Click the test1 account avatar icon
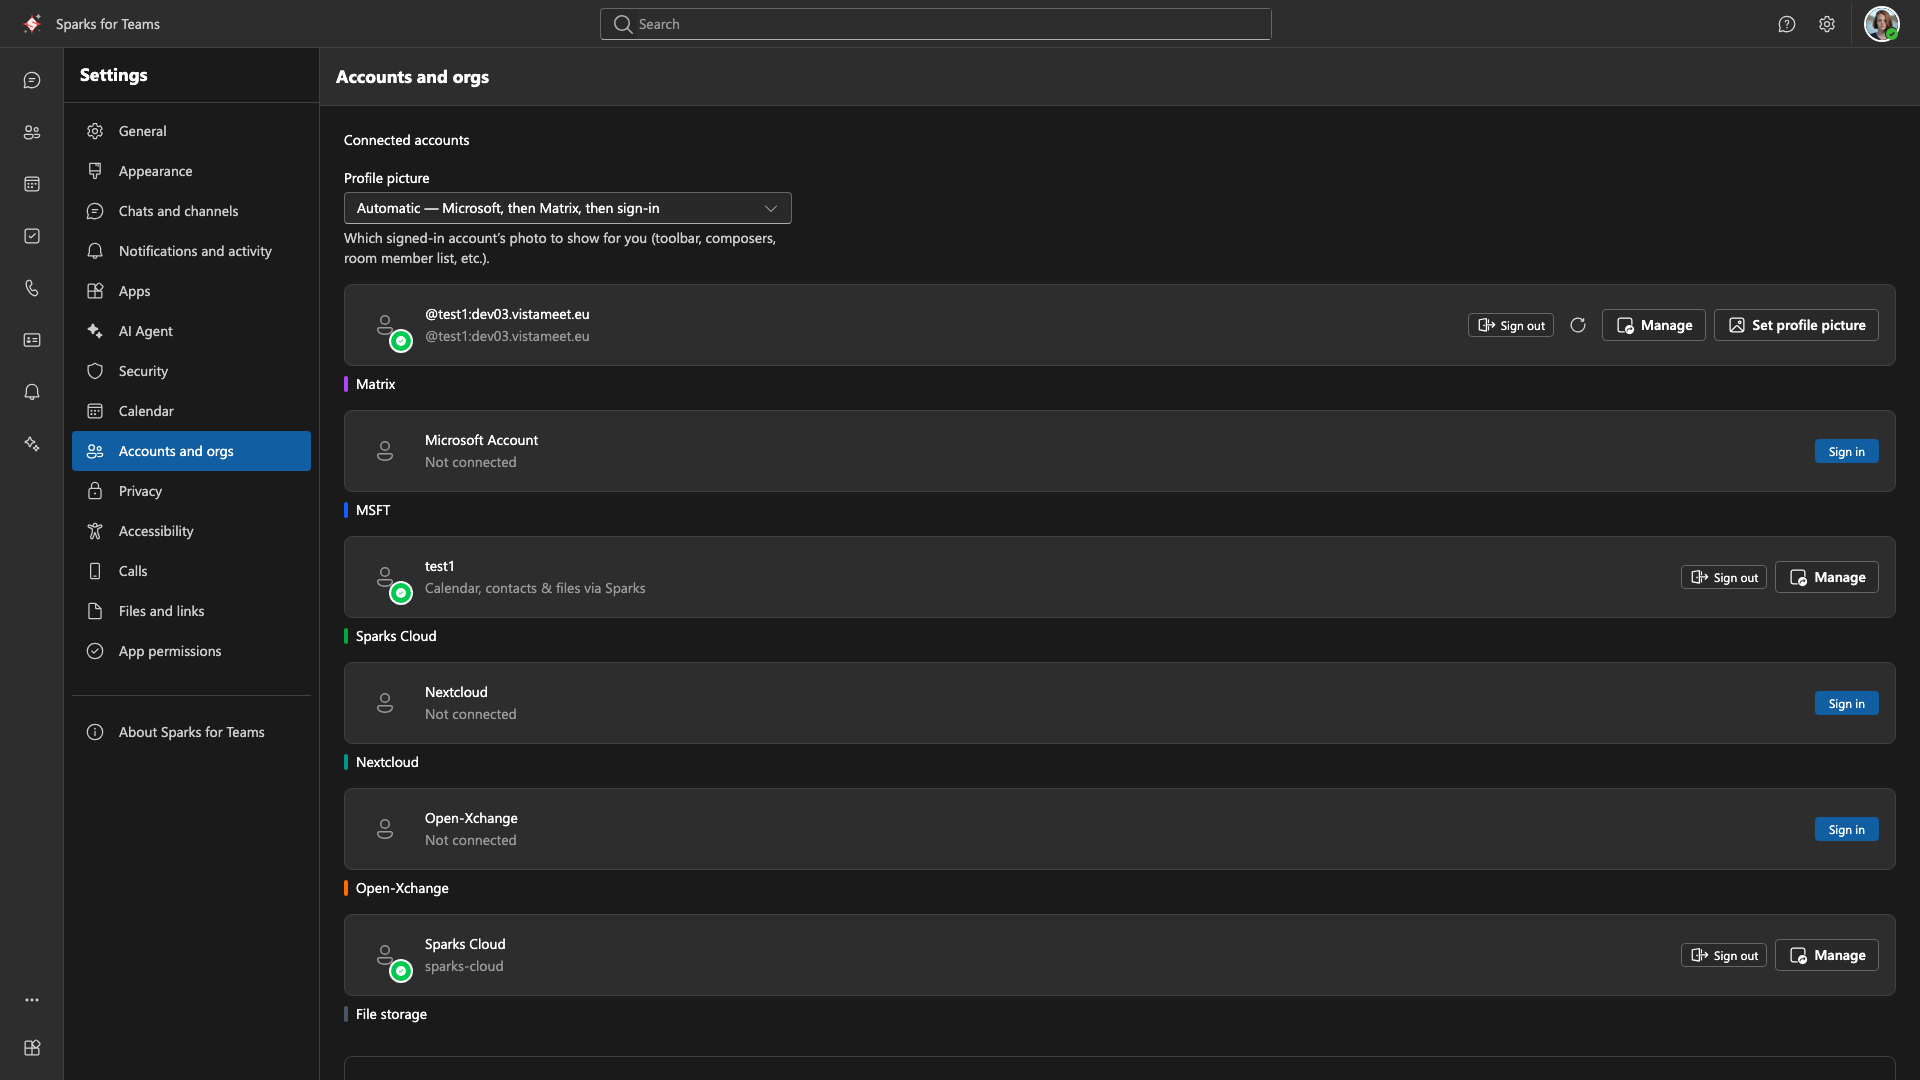 coord(385,577)
